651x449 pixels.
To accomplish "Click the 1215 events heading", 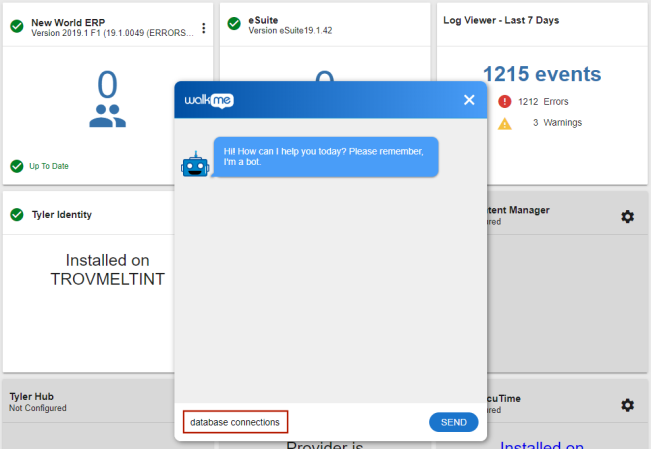I will [542, 74].
